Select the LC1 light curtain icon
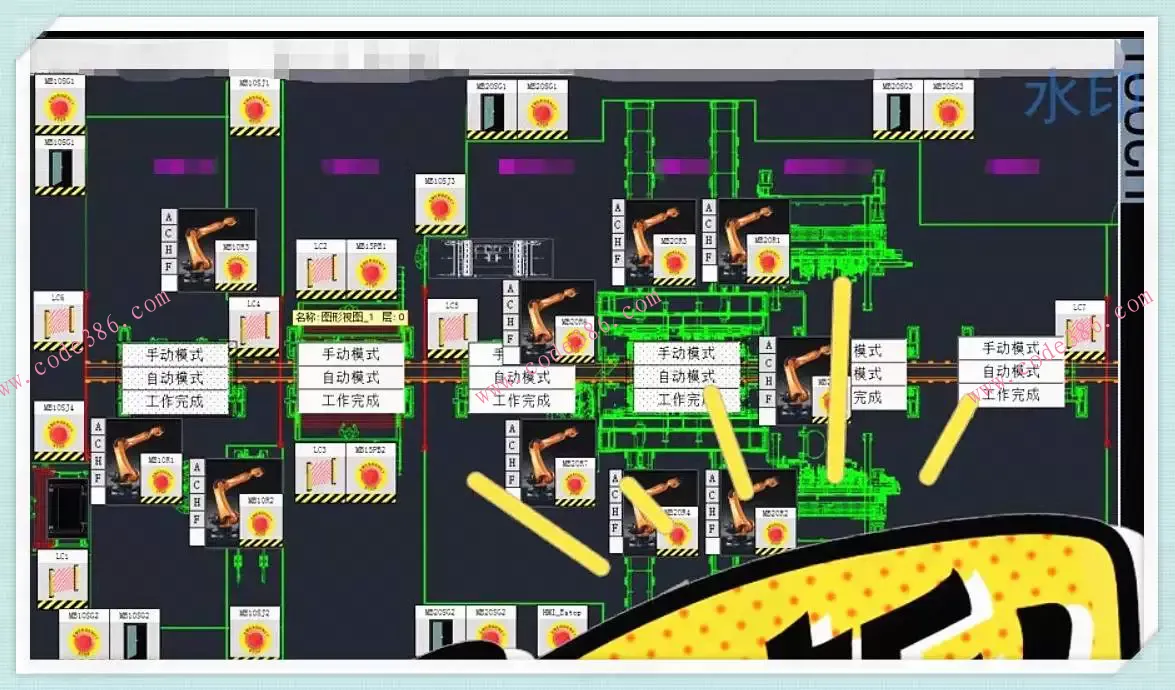1175x690 pixels. (x=62, y=580)
